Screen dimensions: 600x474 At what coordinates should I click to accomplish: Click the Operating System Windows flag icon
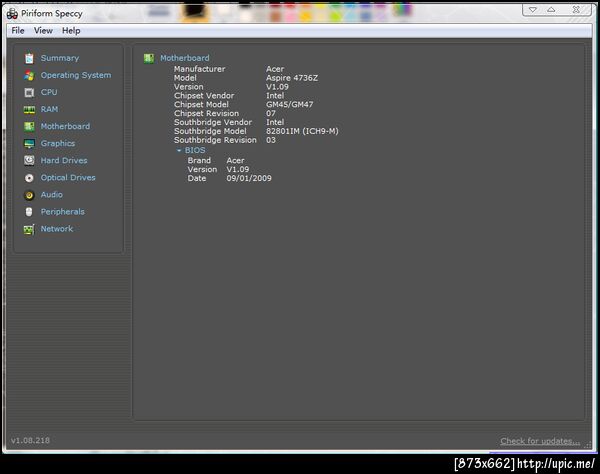tap(29, 75)
